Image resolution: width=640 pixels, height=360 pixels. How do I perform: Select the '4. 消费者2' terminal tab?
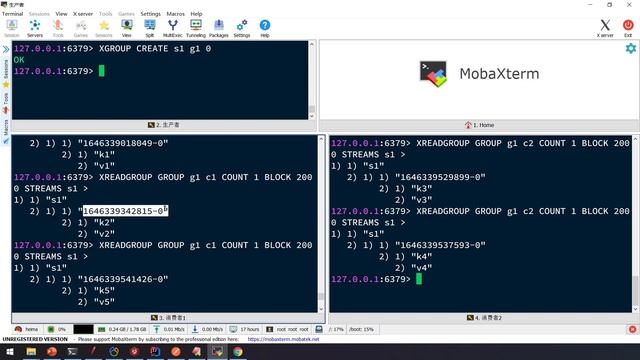484,318
